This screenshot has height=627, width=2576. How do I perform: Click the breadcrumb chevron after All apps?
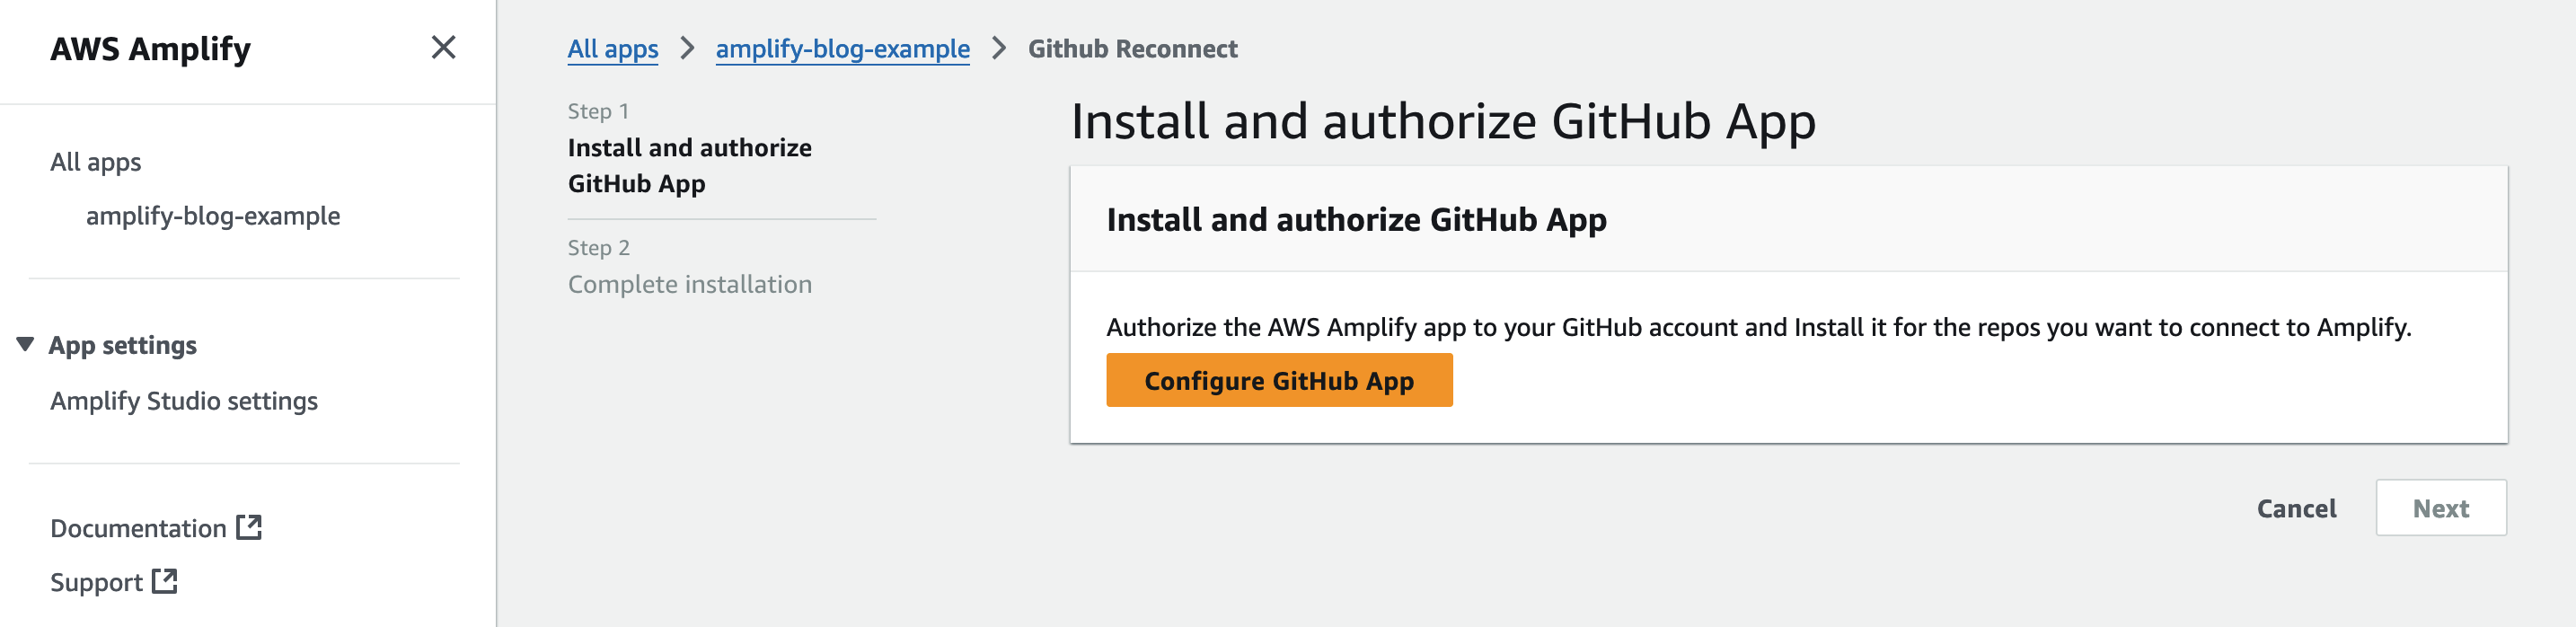686,47
